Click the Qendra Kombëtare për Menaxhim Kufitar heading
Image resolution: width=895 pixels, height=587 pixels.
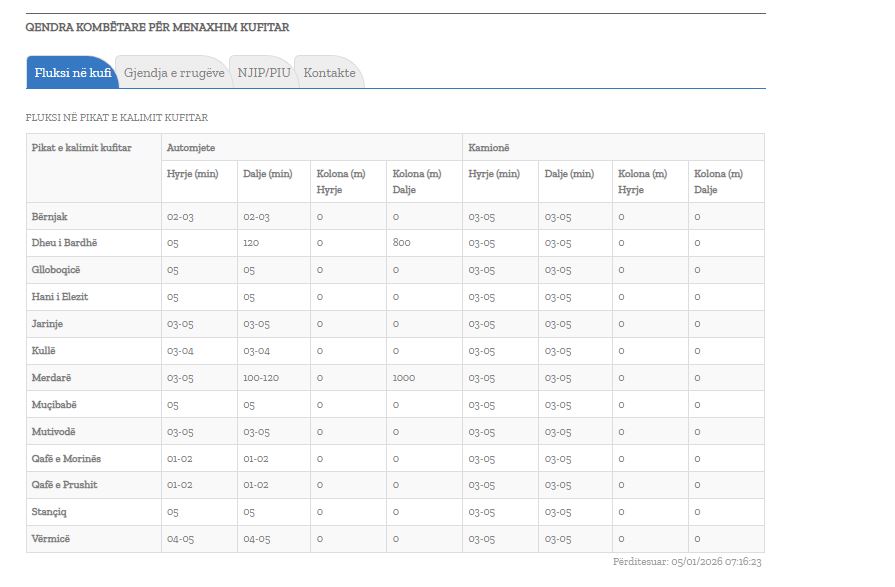157,27
